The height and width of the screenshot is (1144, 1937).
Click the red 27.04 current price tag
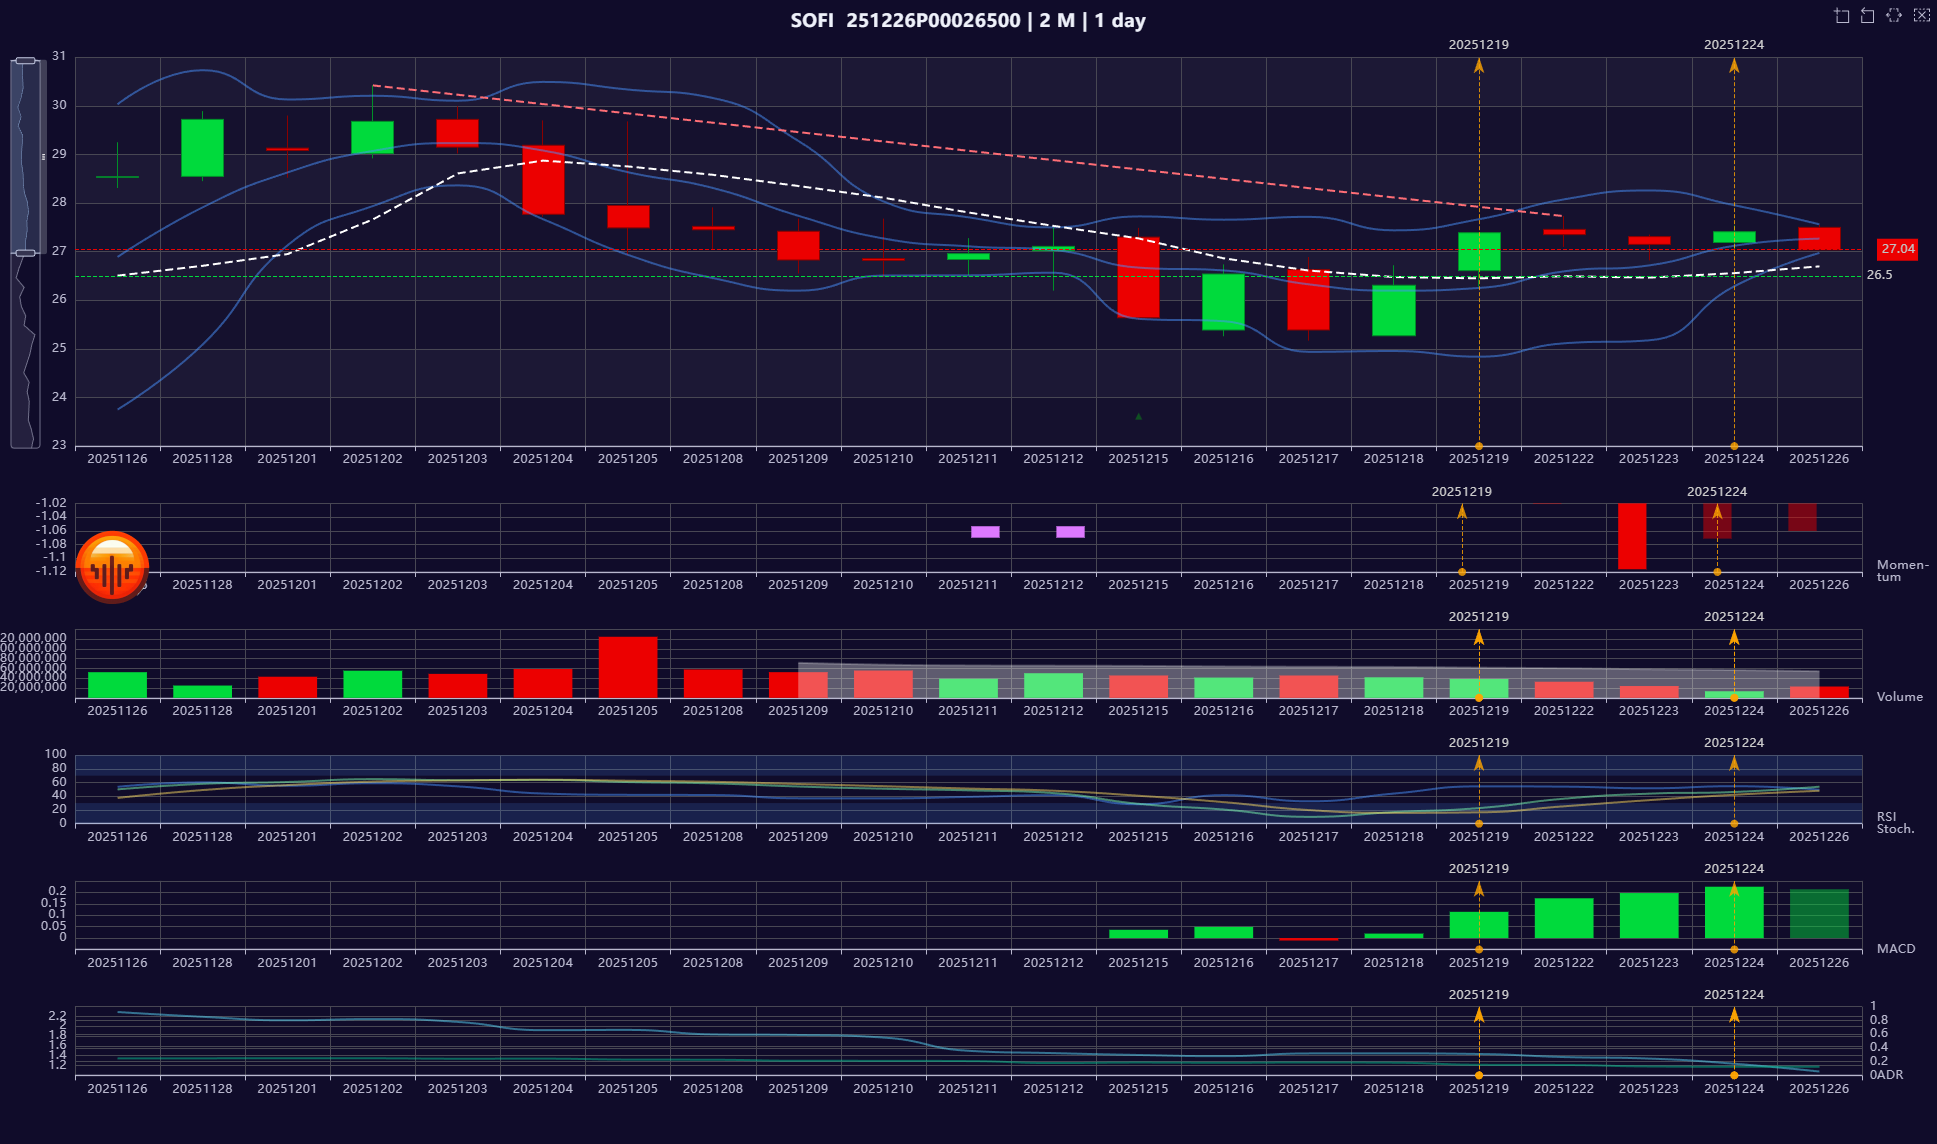tap(1896, 249)
